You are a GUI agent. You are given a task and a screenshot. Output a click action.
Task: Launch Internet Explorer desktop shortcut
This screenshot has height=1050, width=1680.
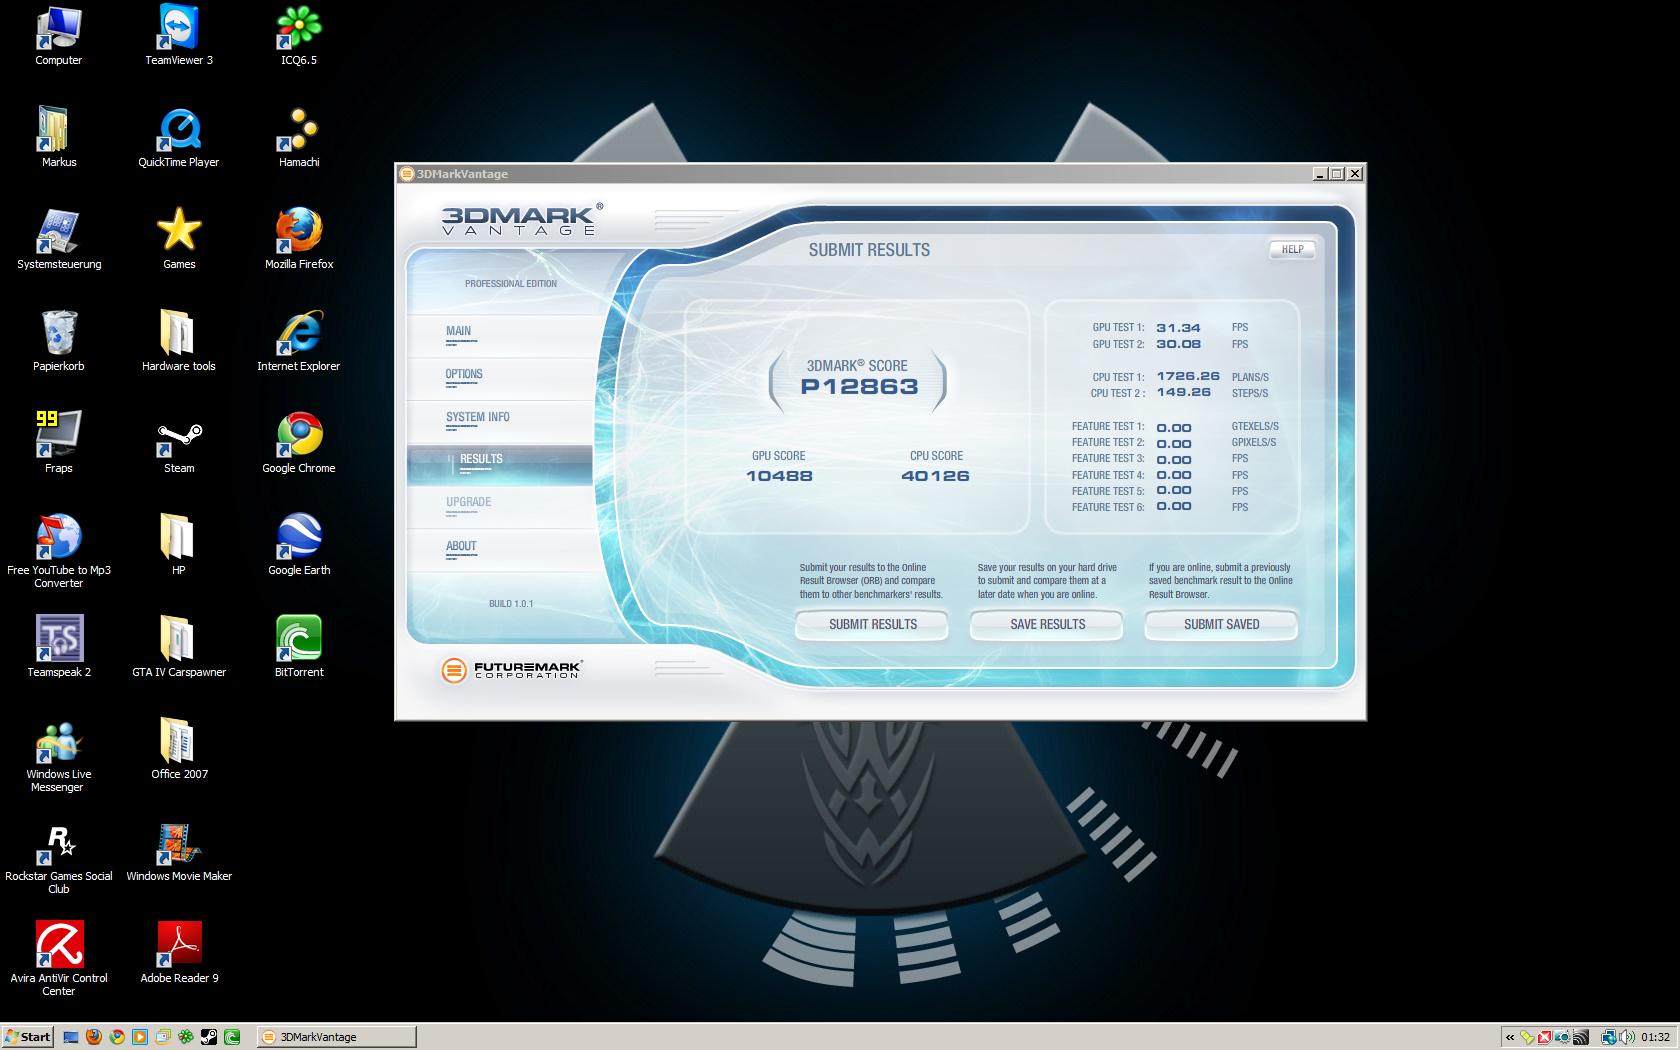[x=299, y=341]
